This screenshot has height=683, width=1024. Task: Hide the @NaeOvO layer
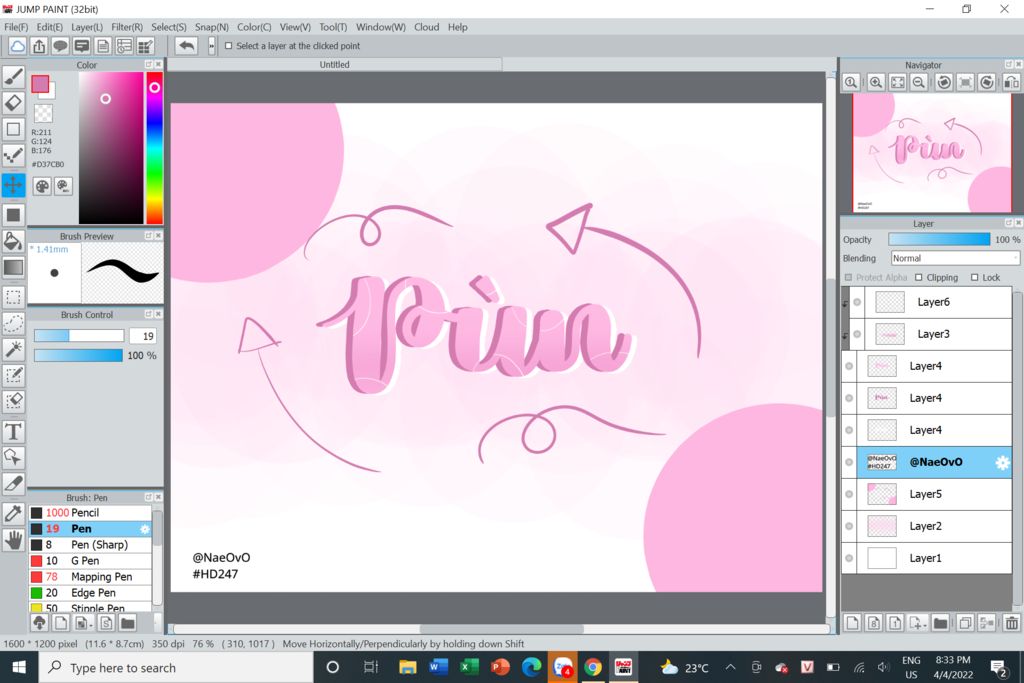coord(849,462)
